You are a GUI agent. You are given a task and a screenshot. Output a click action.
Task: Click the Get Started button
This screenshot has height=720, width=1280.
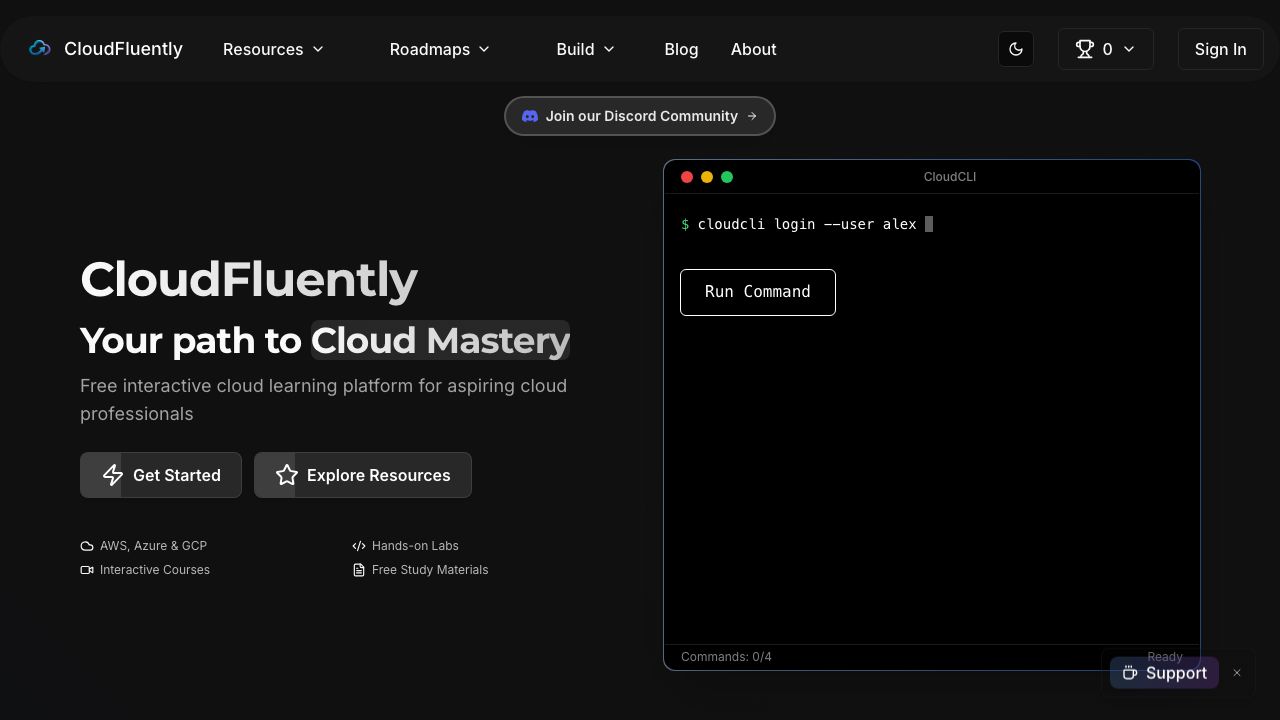click(161, 475)
